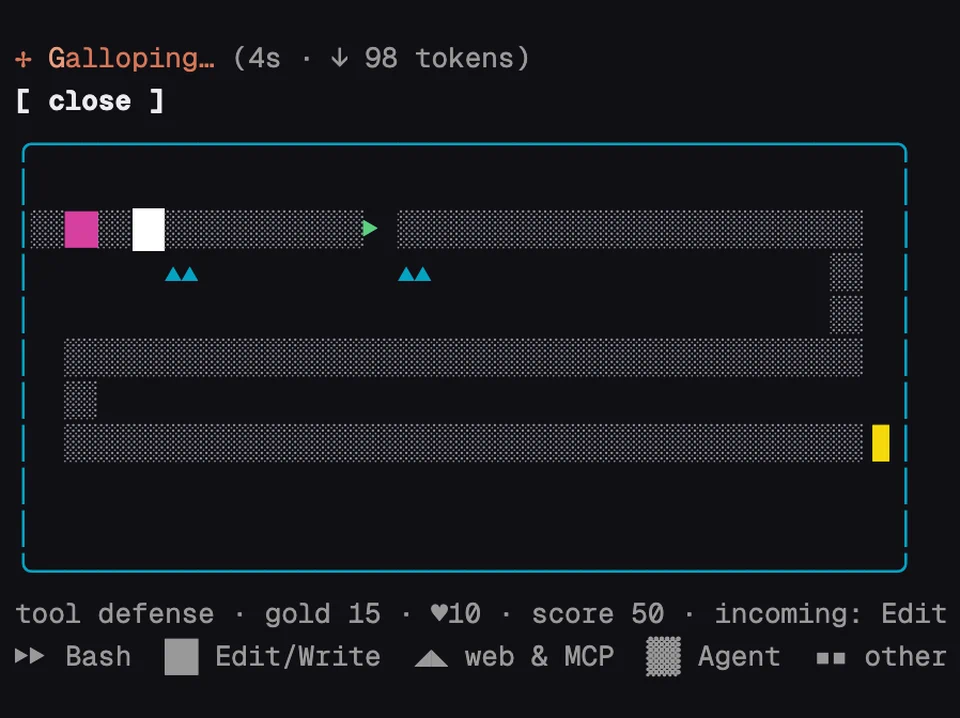Screen dimensions: 960x718
Task: Click the magenta square on the path
Action: click(x=81, y=230)
